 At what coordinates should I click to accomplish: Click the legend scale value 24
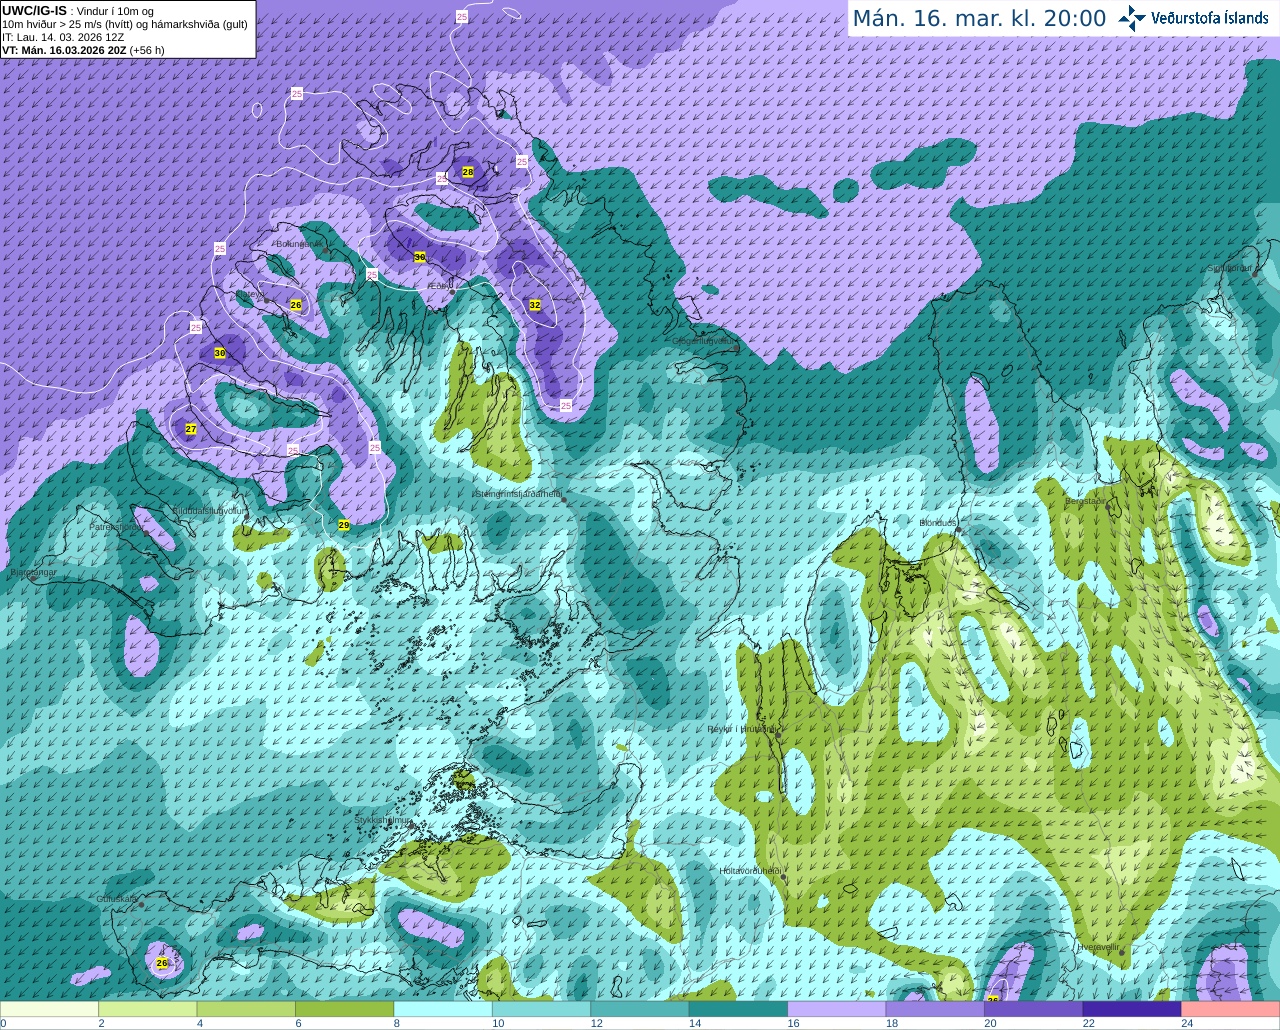point(1187,1023)
